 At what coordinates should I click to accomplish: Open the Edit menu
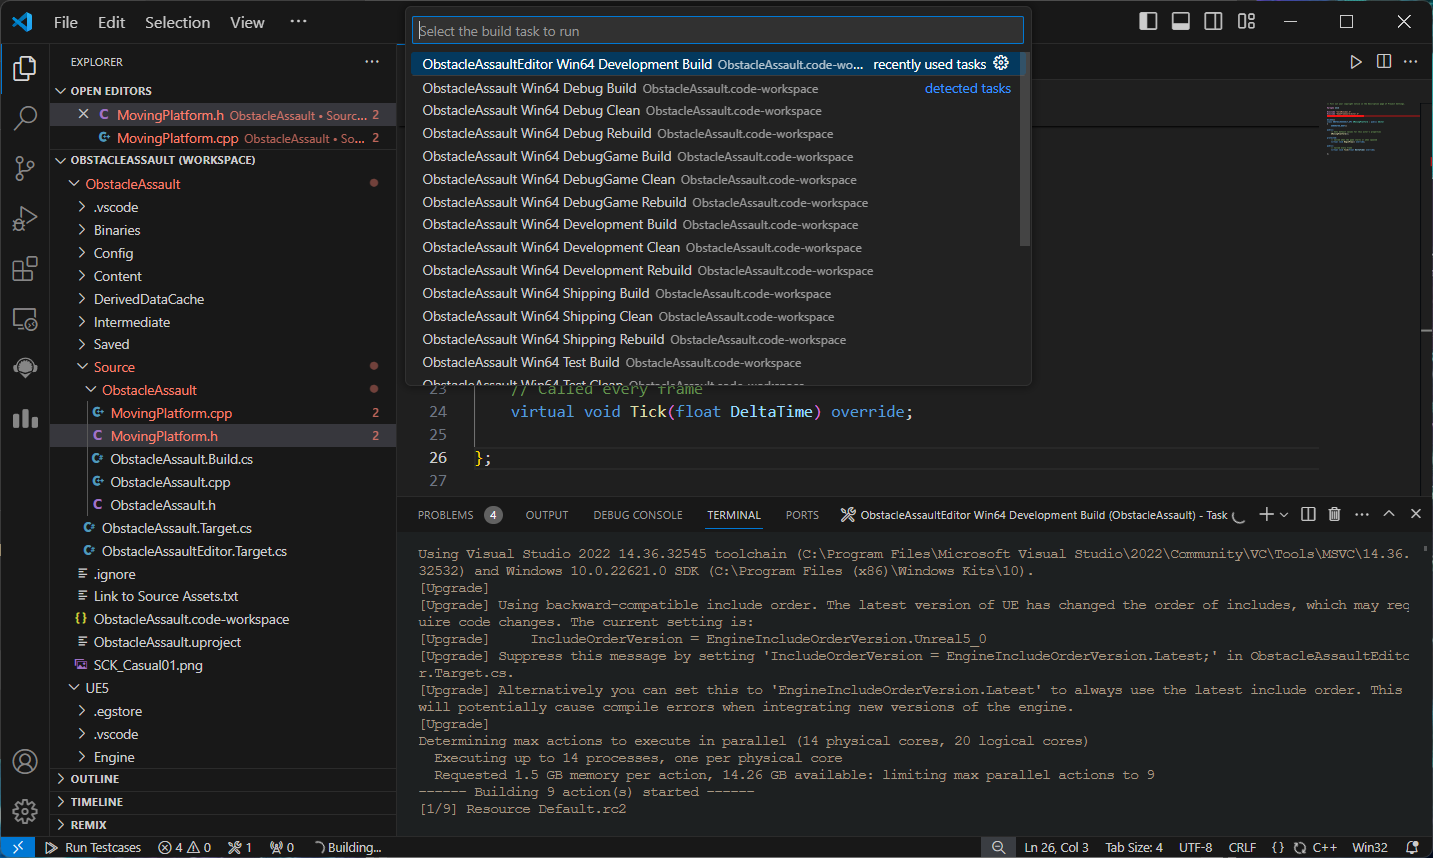point(111,22)
